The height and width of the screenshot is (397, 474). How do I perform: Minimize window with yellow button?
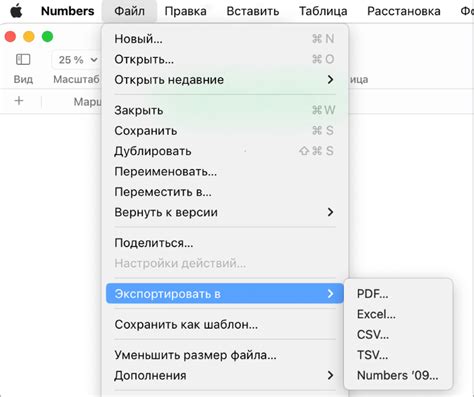click(x=29, y=36)
